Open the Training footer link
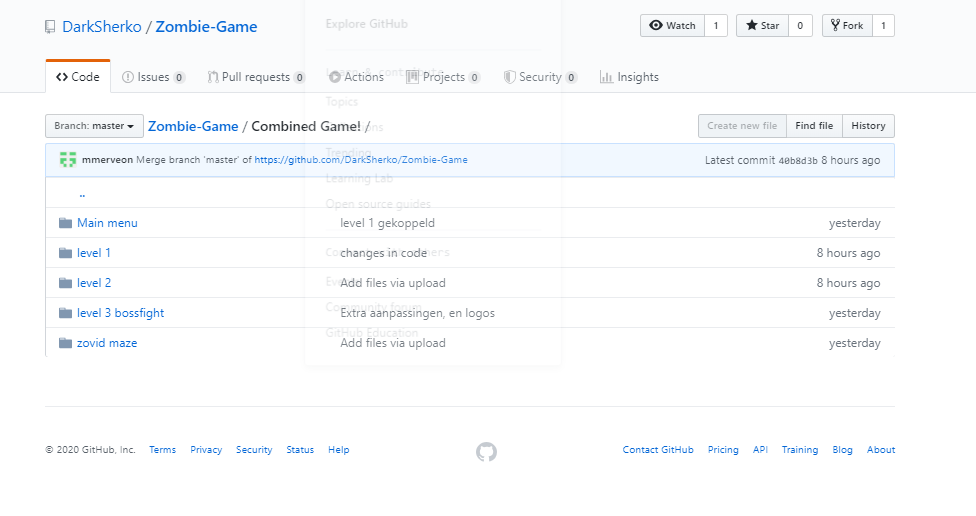The width and height of the screenshot is (976, 516). tap(800, 449)
